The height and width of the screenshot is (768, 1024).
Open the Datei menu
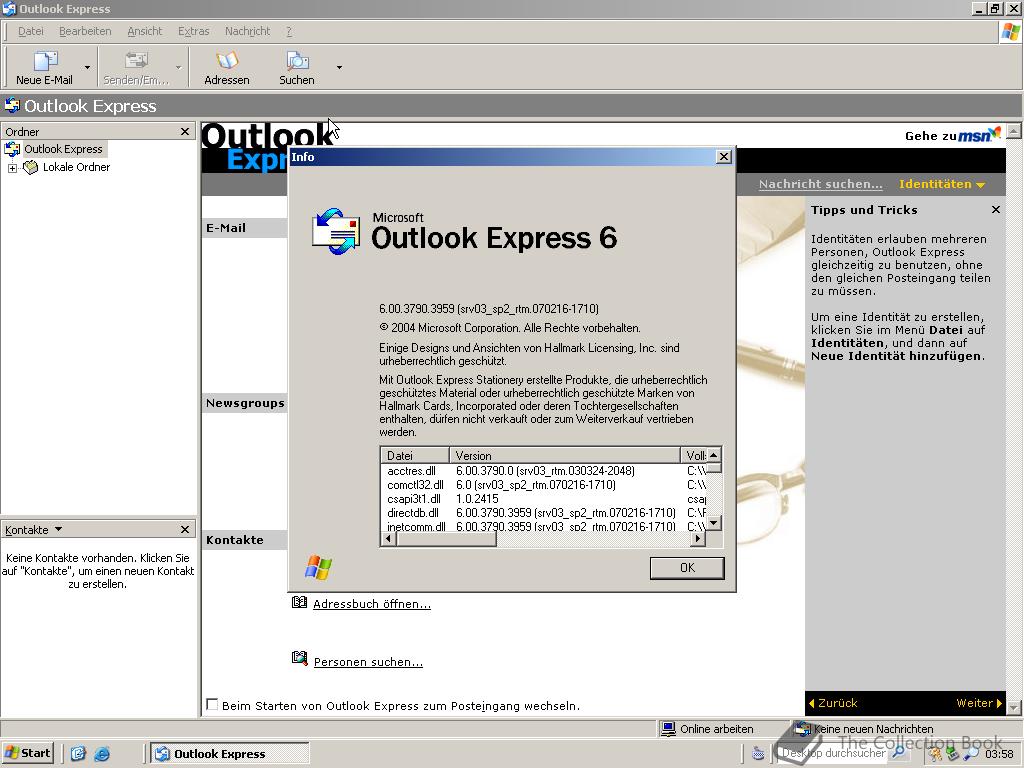[31, 31]
